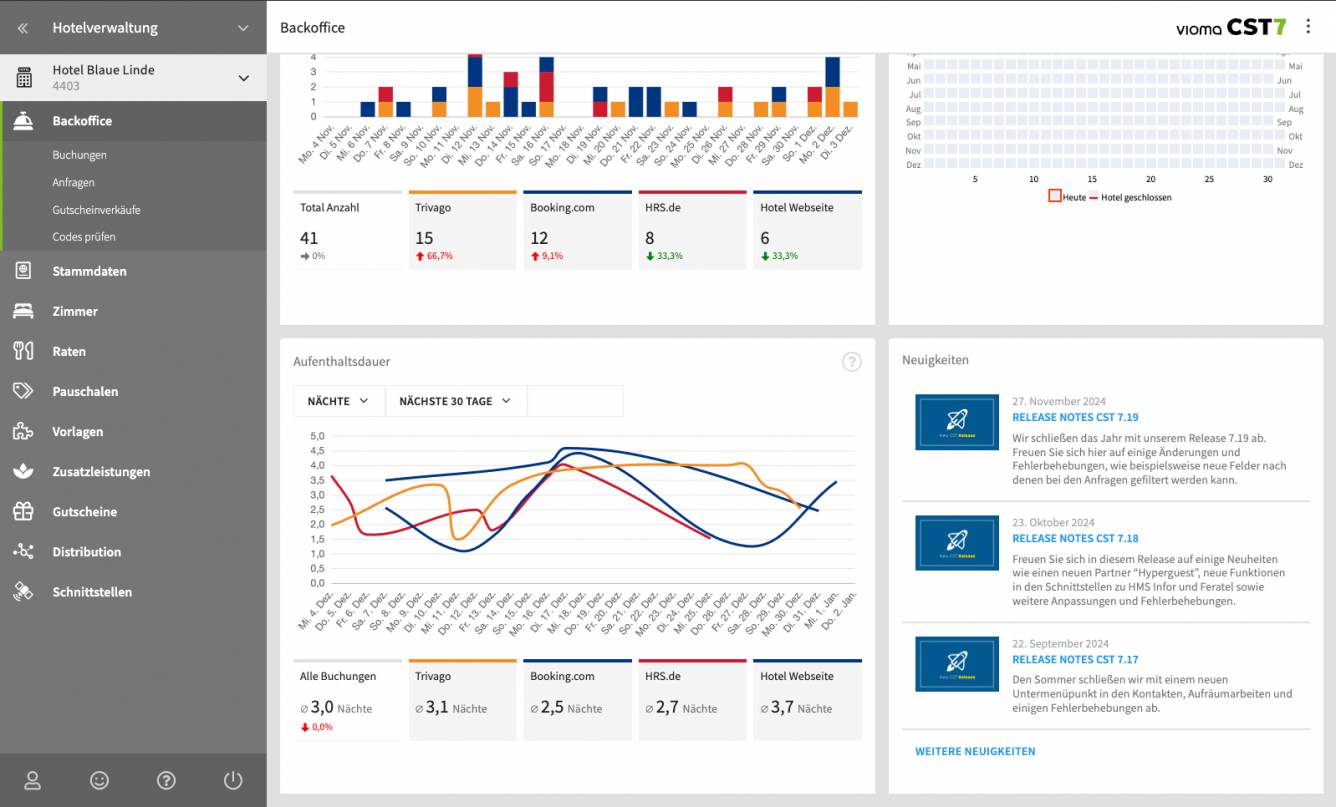Open help icon of Aufenthaltsdauer panel

pos(852,362)
